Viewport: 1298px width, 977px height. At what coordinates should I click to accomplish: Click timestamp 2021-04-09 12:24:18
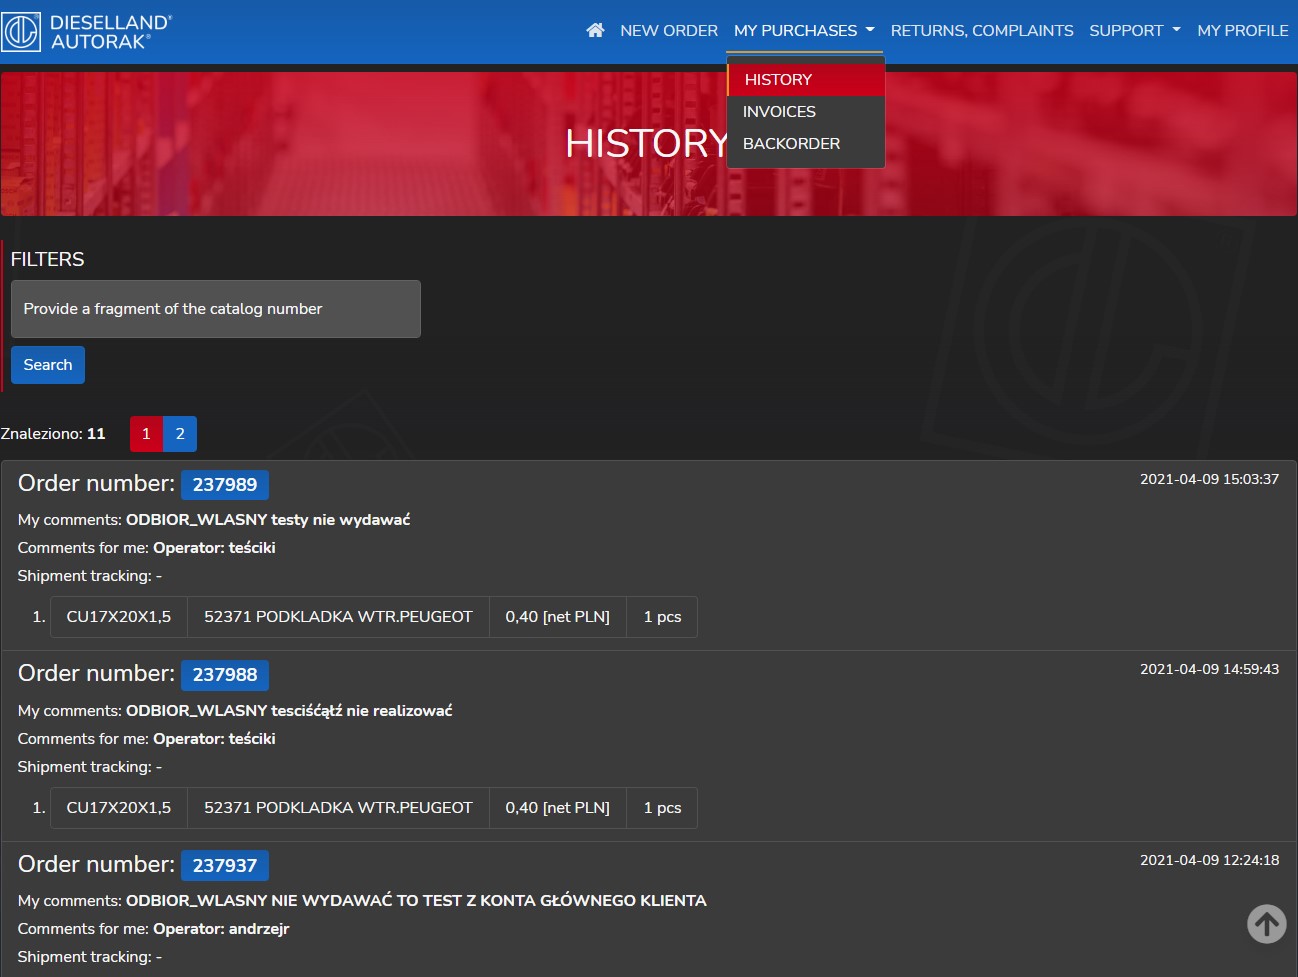click(1209, 860)
